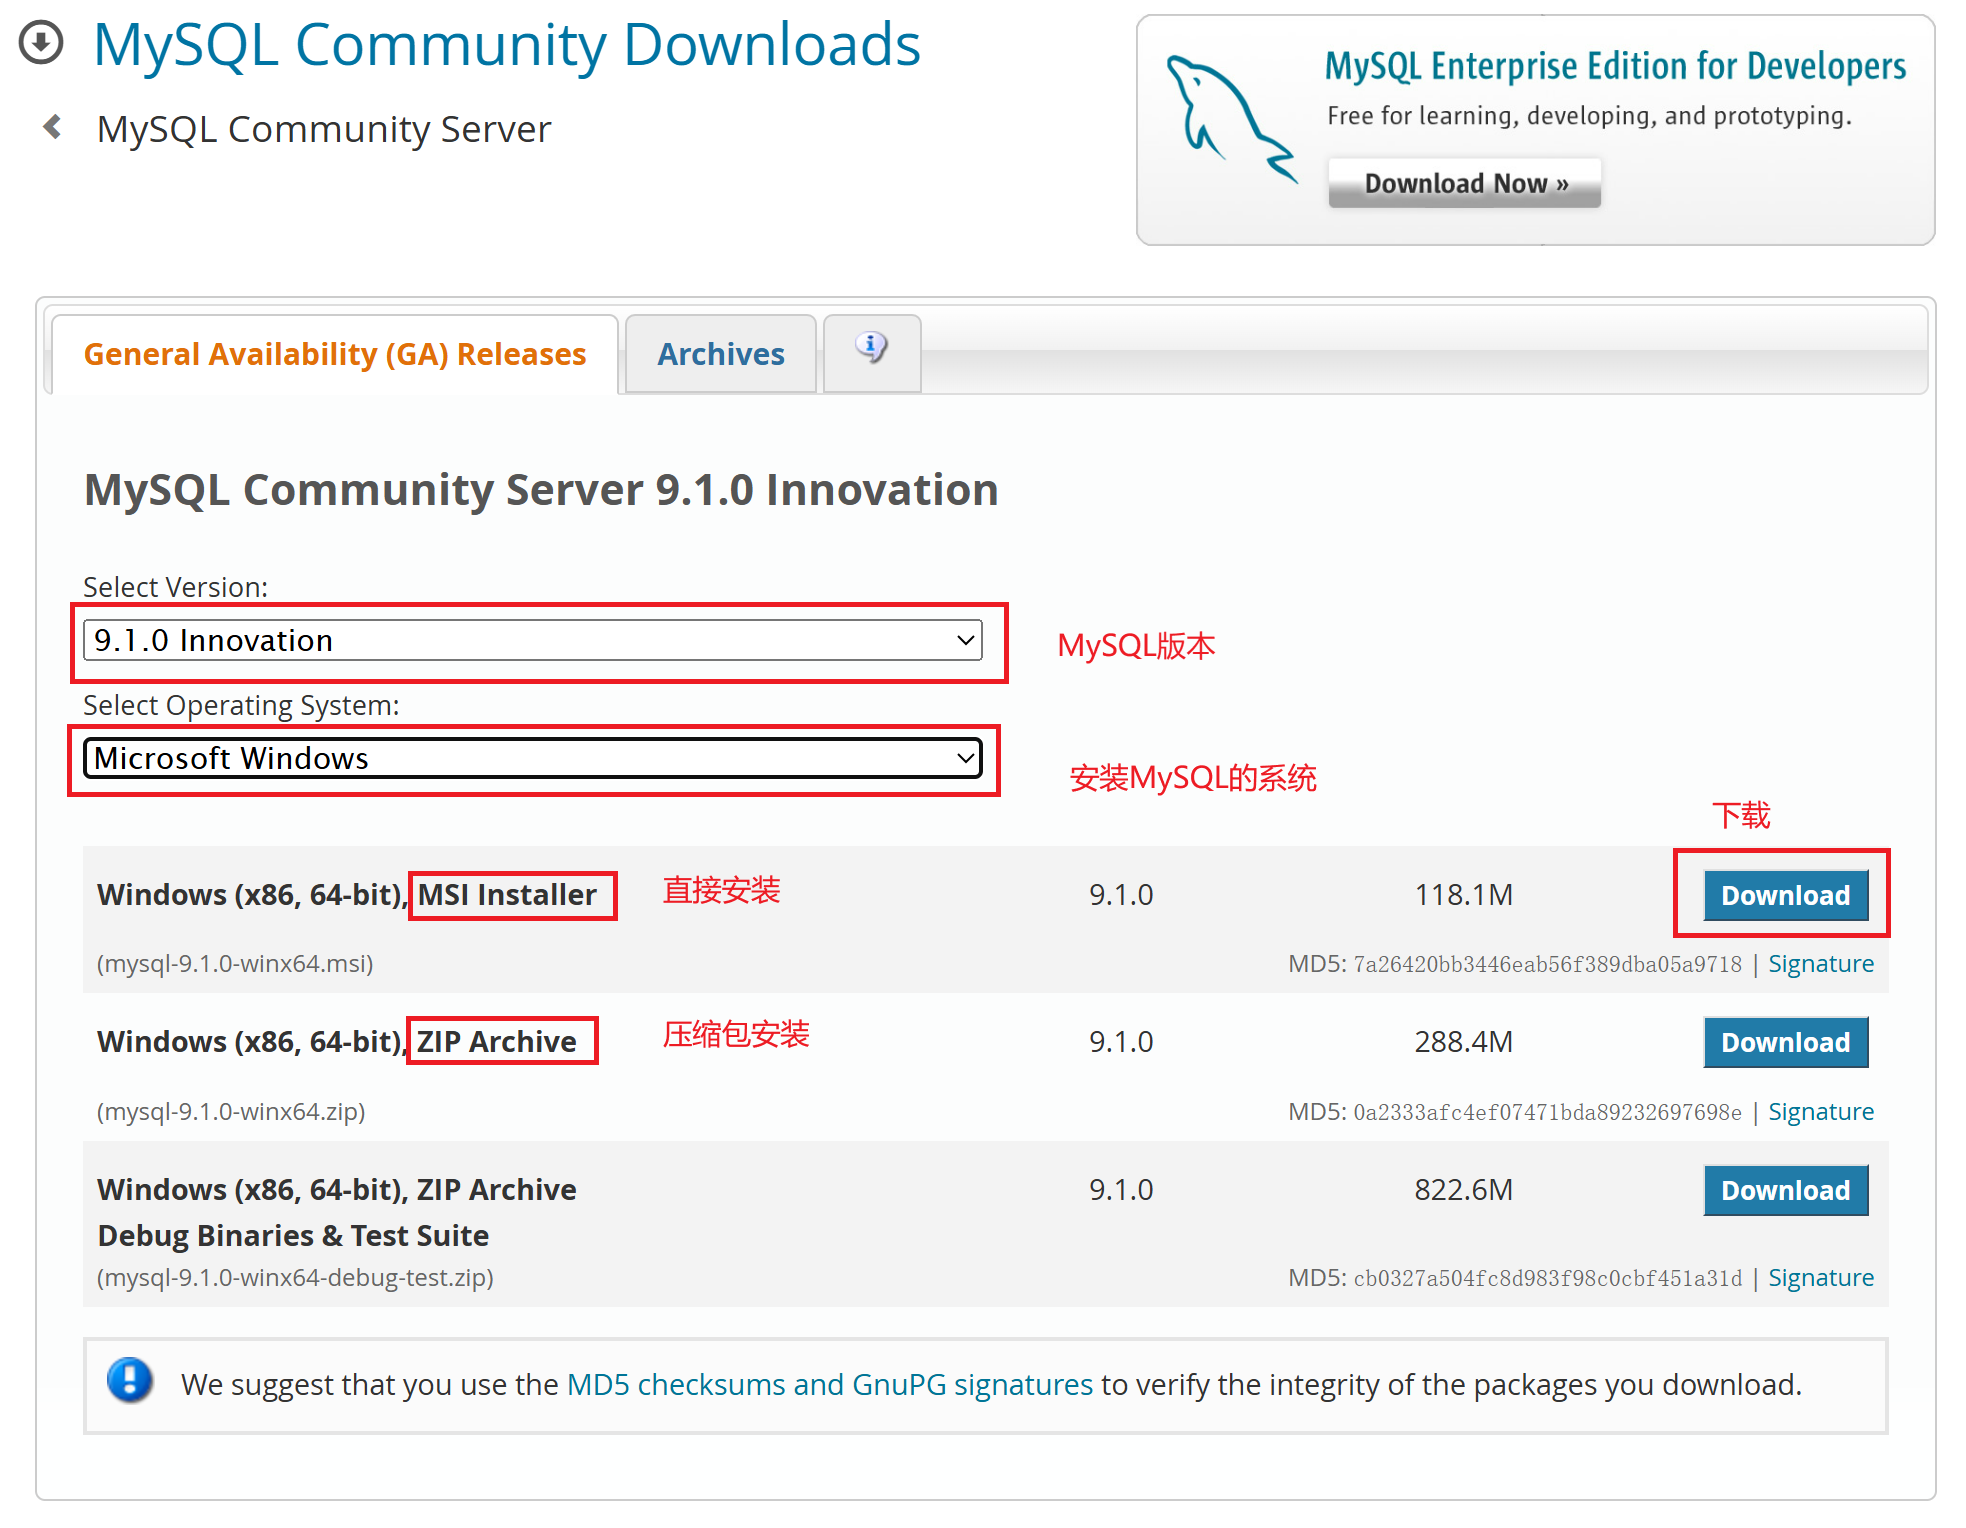Image resolution: width=1966 pixels, height=1528 pixels.
Task: Switch to the Archives tab
Action: [720, 354]
